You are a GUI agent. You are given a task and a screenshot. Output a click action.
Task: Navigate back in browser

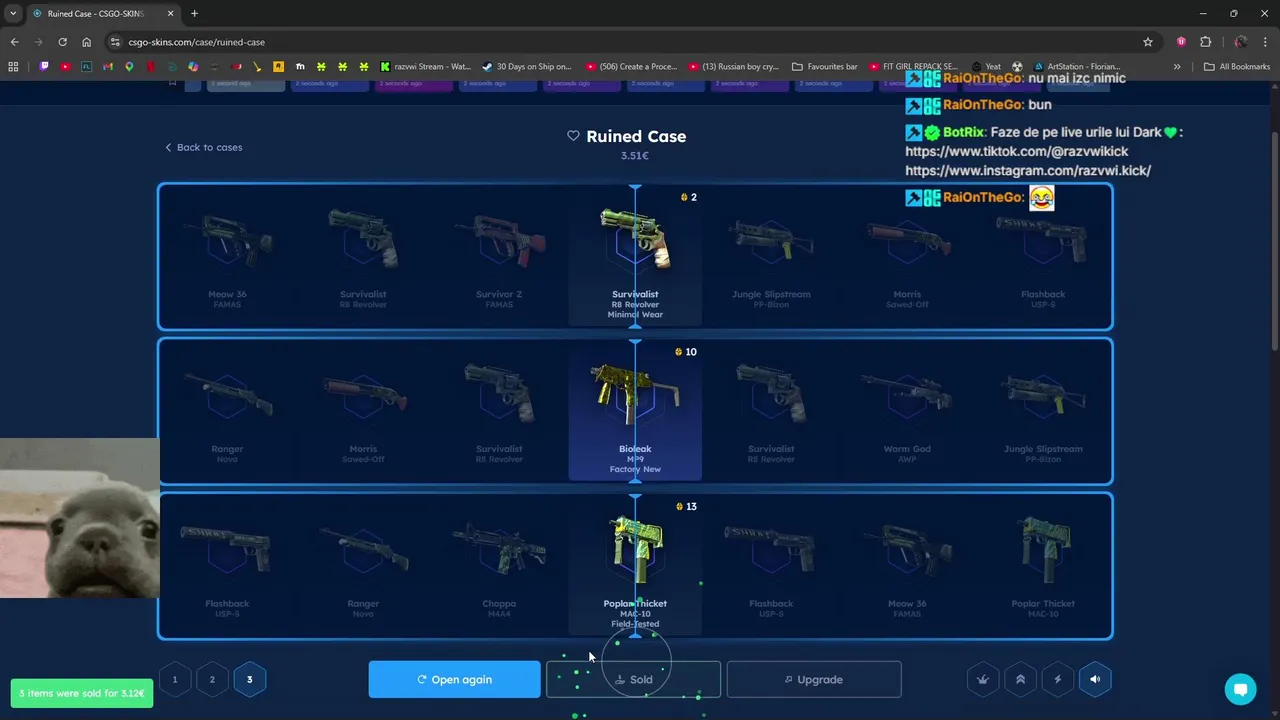[x=14, y=42]
